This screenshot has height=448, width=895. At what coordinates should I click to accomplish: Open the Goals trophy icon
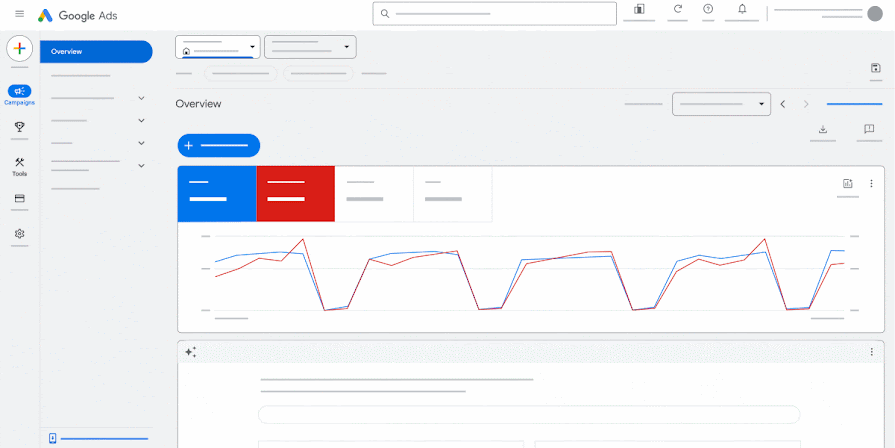coord(19,127)
